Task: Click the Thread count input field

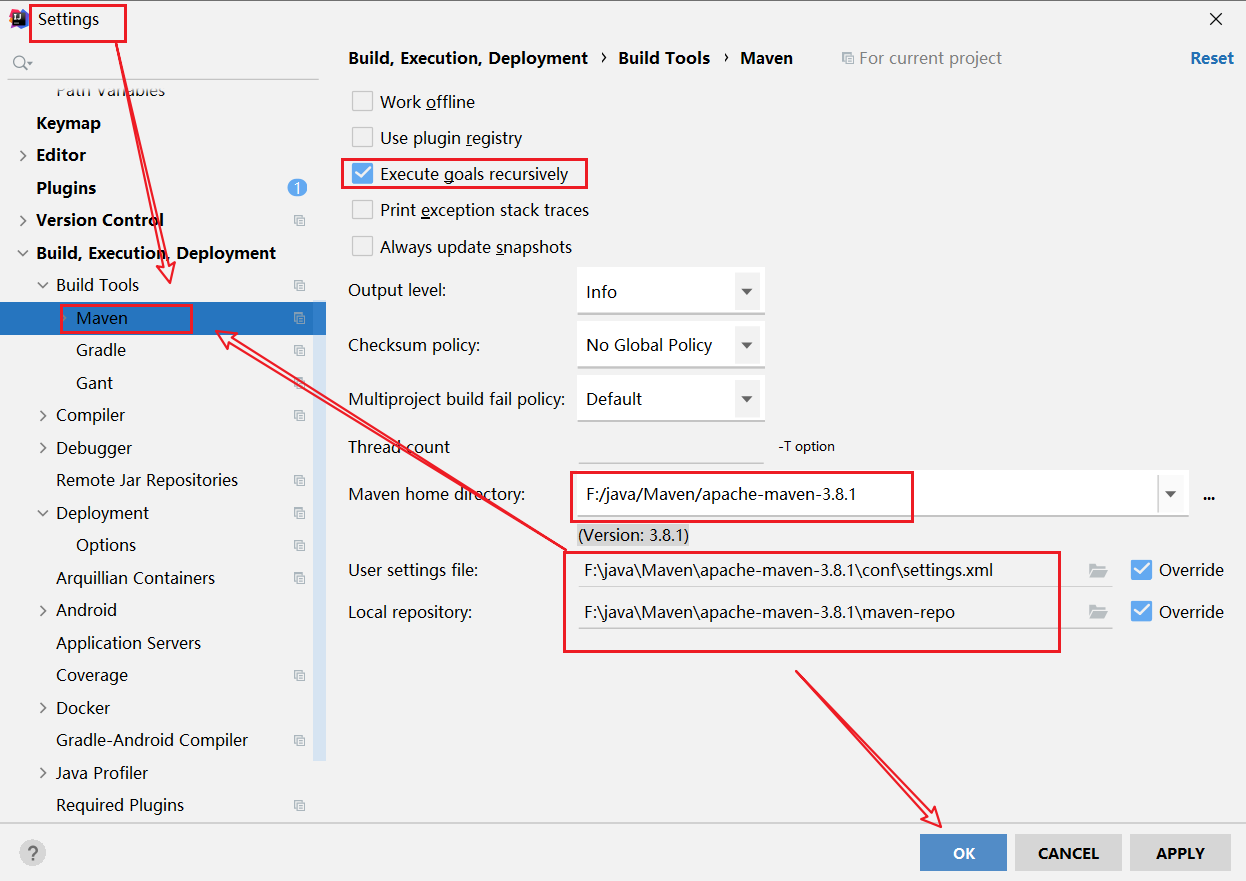Action: (x=670, y=447)
